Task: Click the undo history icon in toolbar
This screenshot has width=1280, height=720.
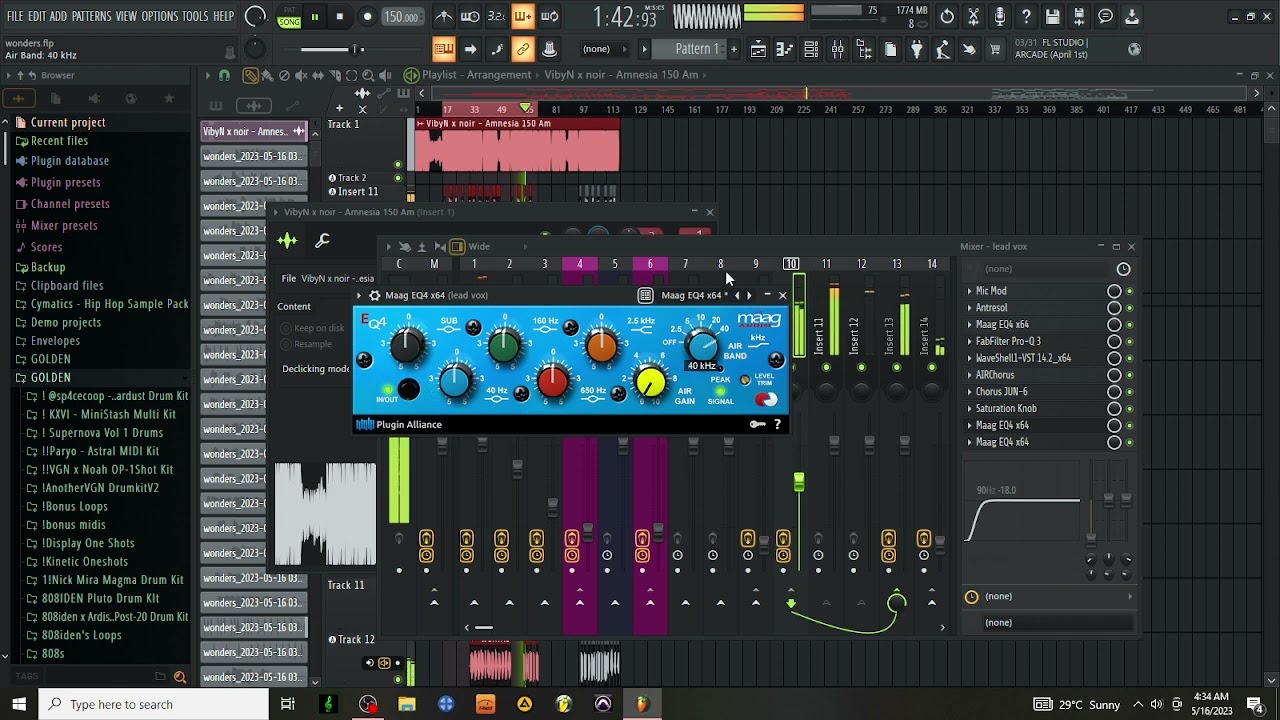Action: (947, 16)
